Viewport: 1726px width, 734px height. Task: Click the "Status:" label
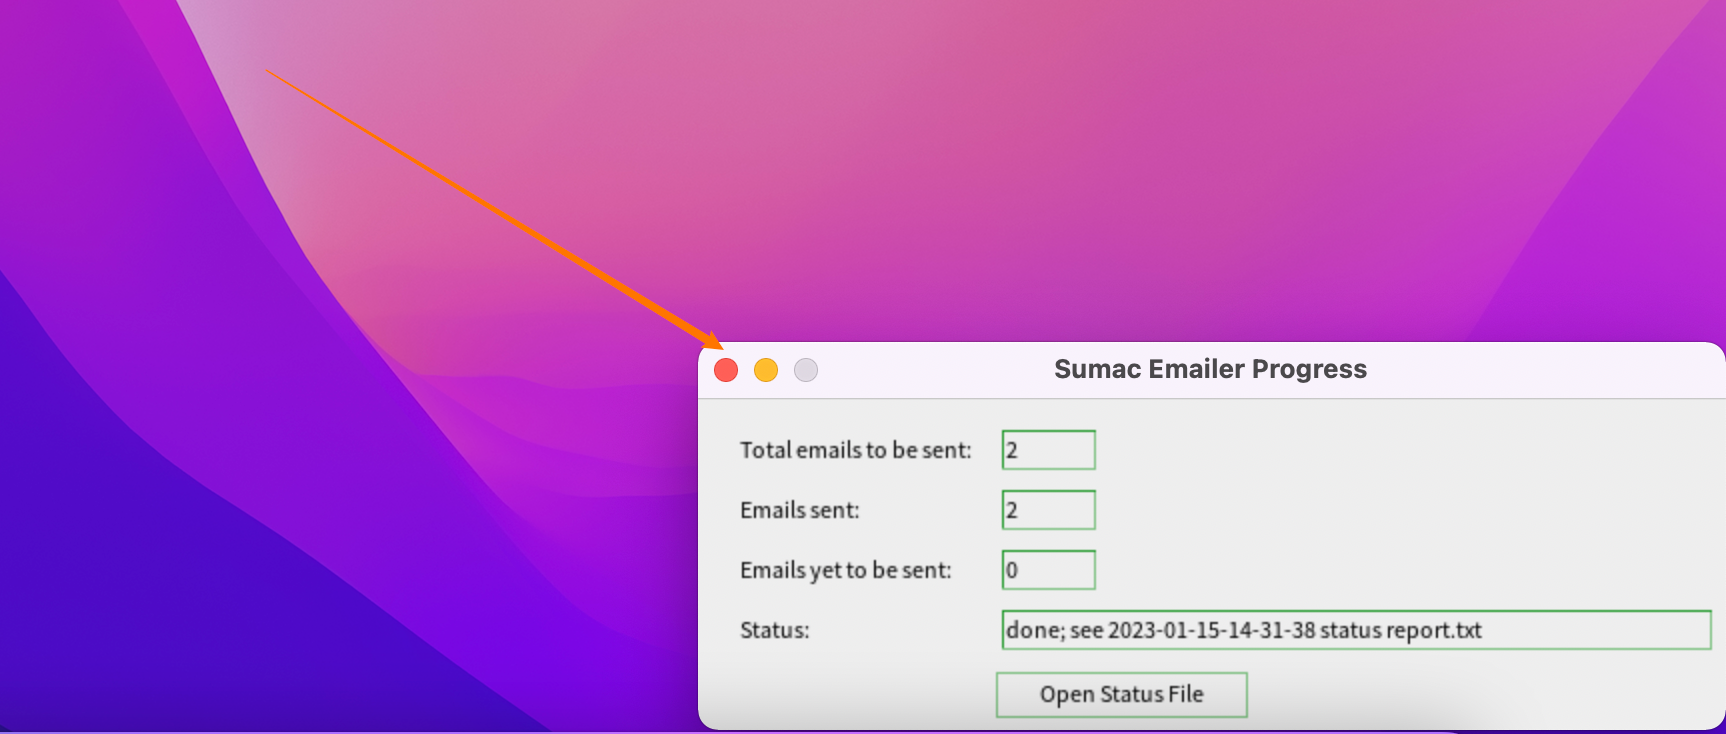pos(775,631)
